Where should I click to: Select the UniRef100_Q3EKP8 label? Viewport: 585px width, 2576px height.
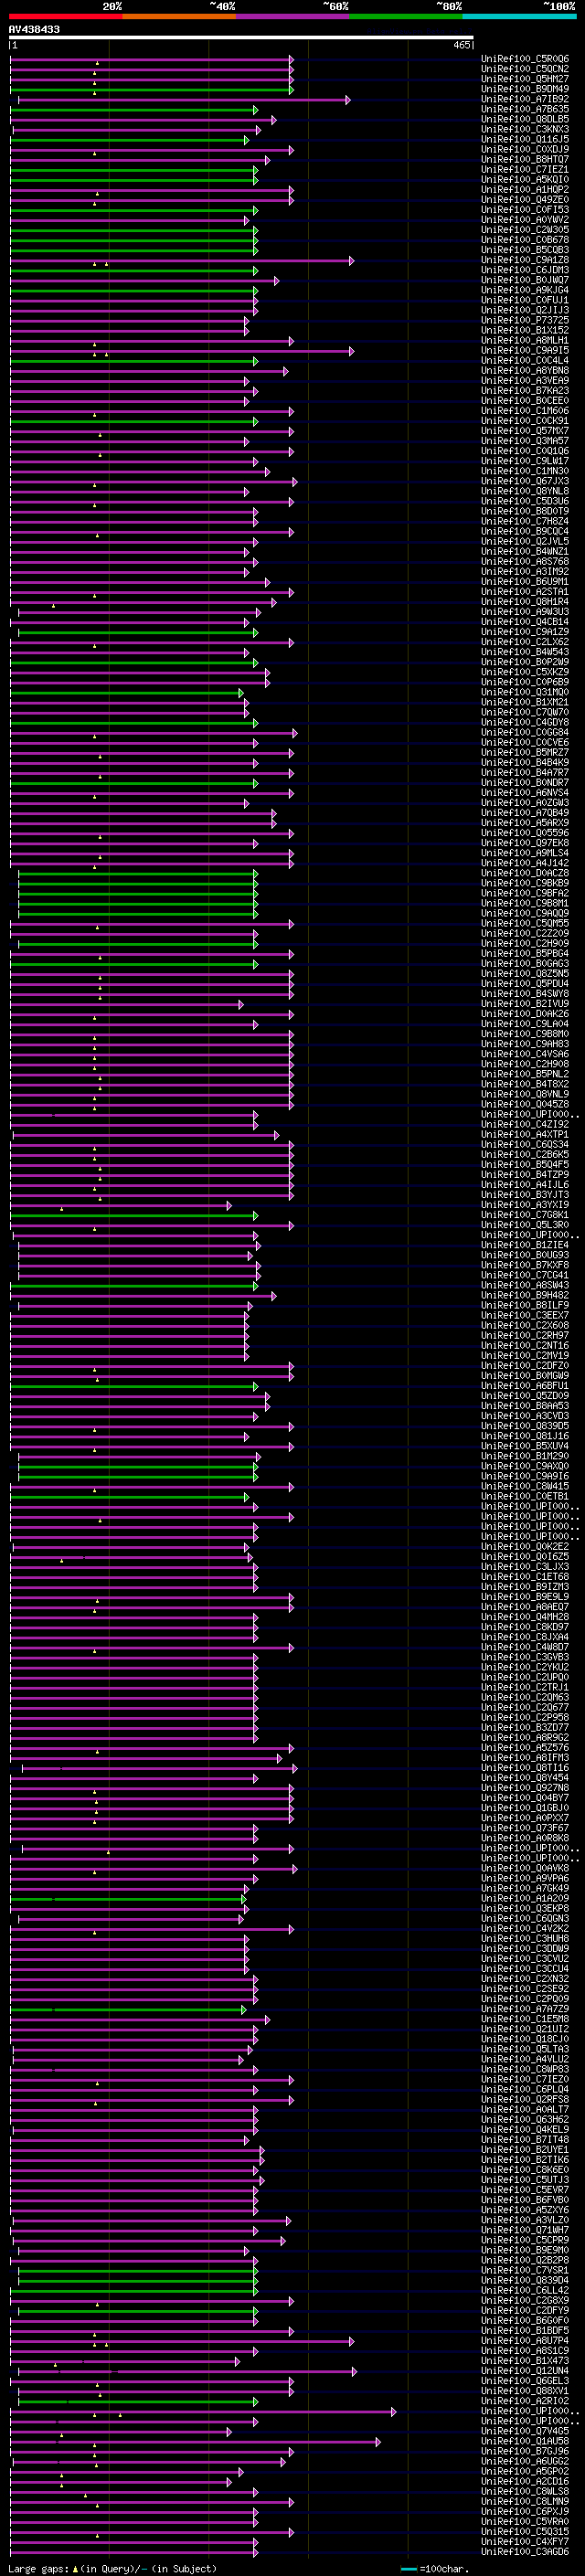pyautogui.click(x=525, y=1908)
